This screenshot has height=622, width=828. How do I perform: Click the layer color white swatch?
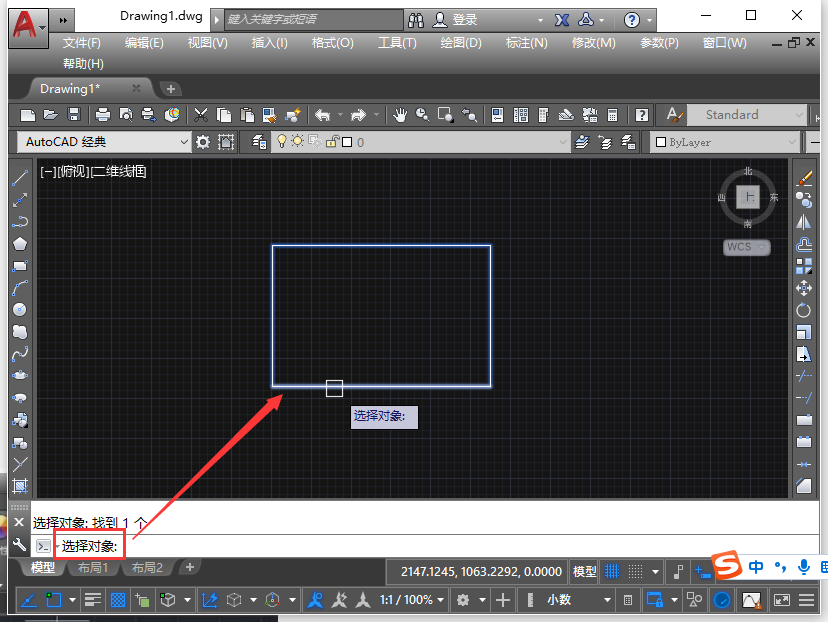tap(347, 142)
